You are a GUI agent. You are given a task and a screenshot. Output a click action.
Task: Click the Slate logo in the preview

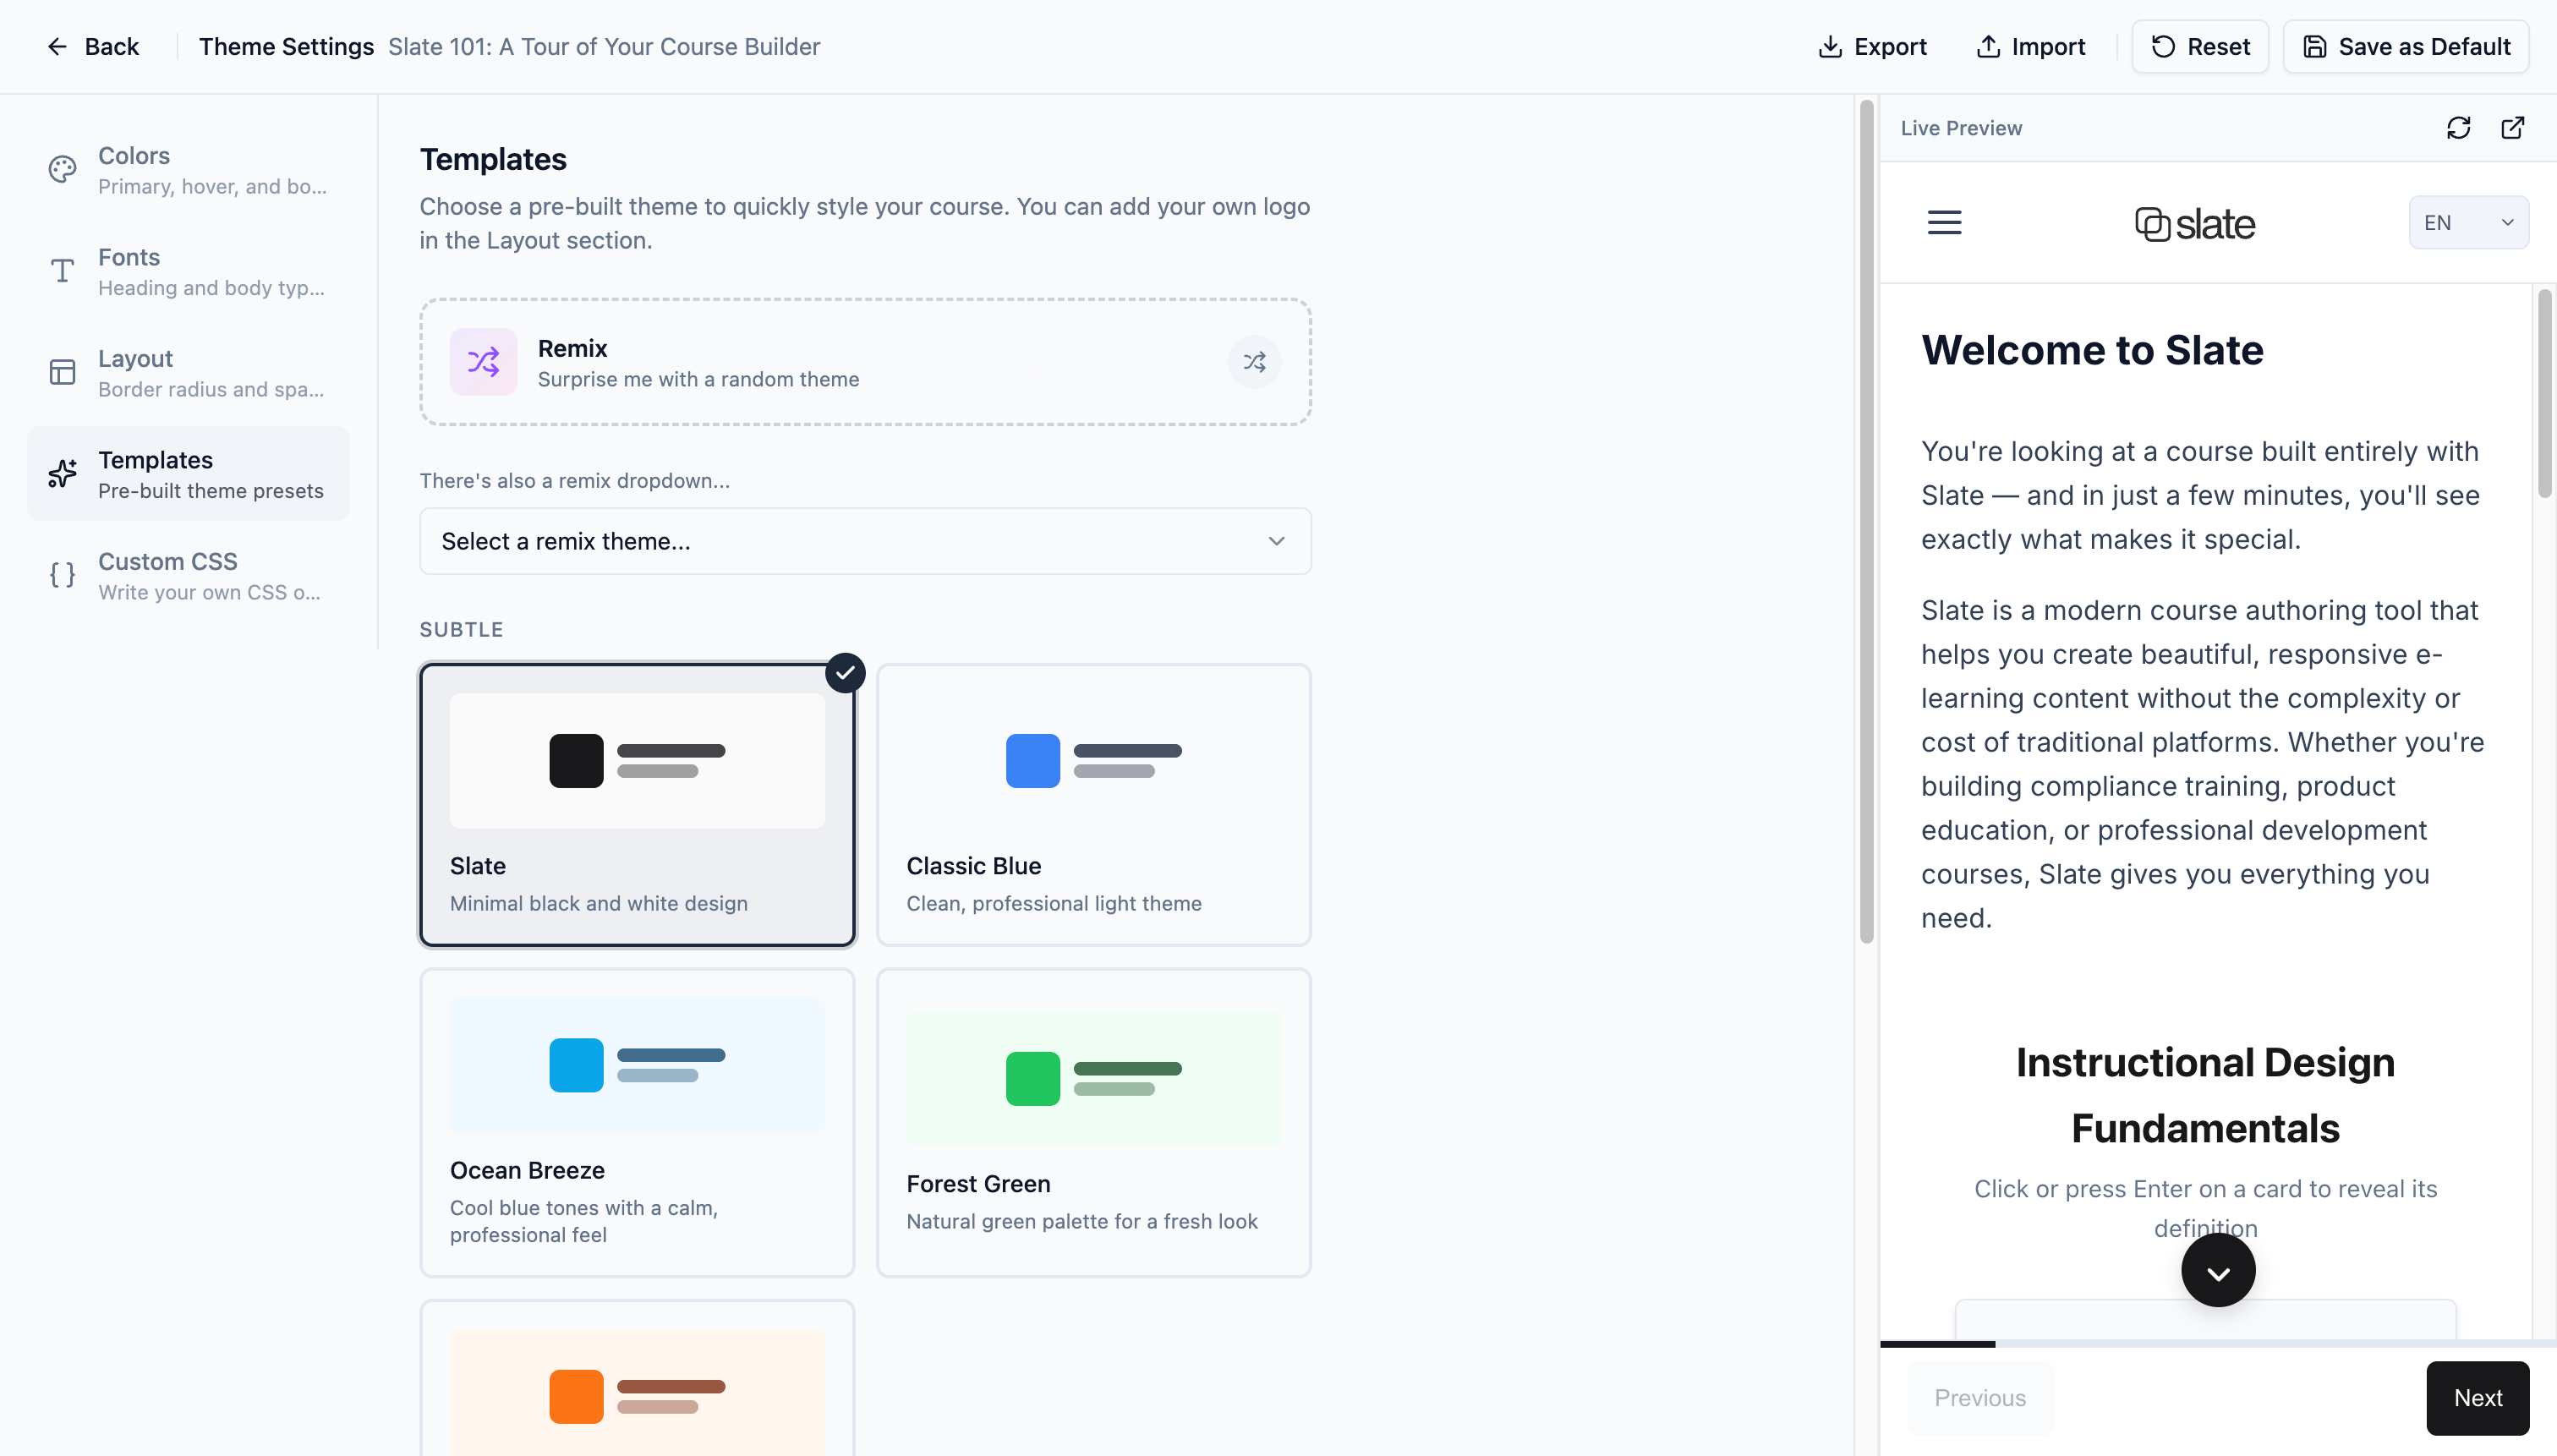2194,222
